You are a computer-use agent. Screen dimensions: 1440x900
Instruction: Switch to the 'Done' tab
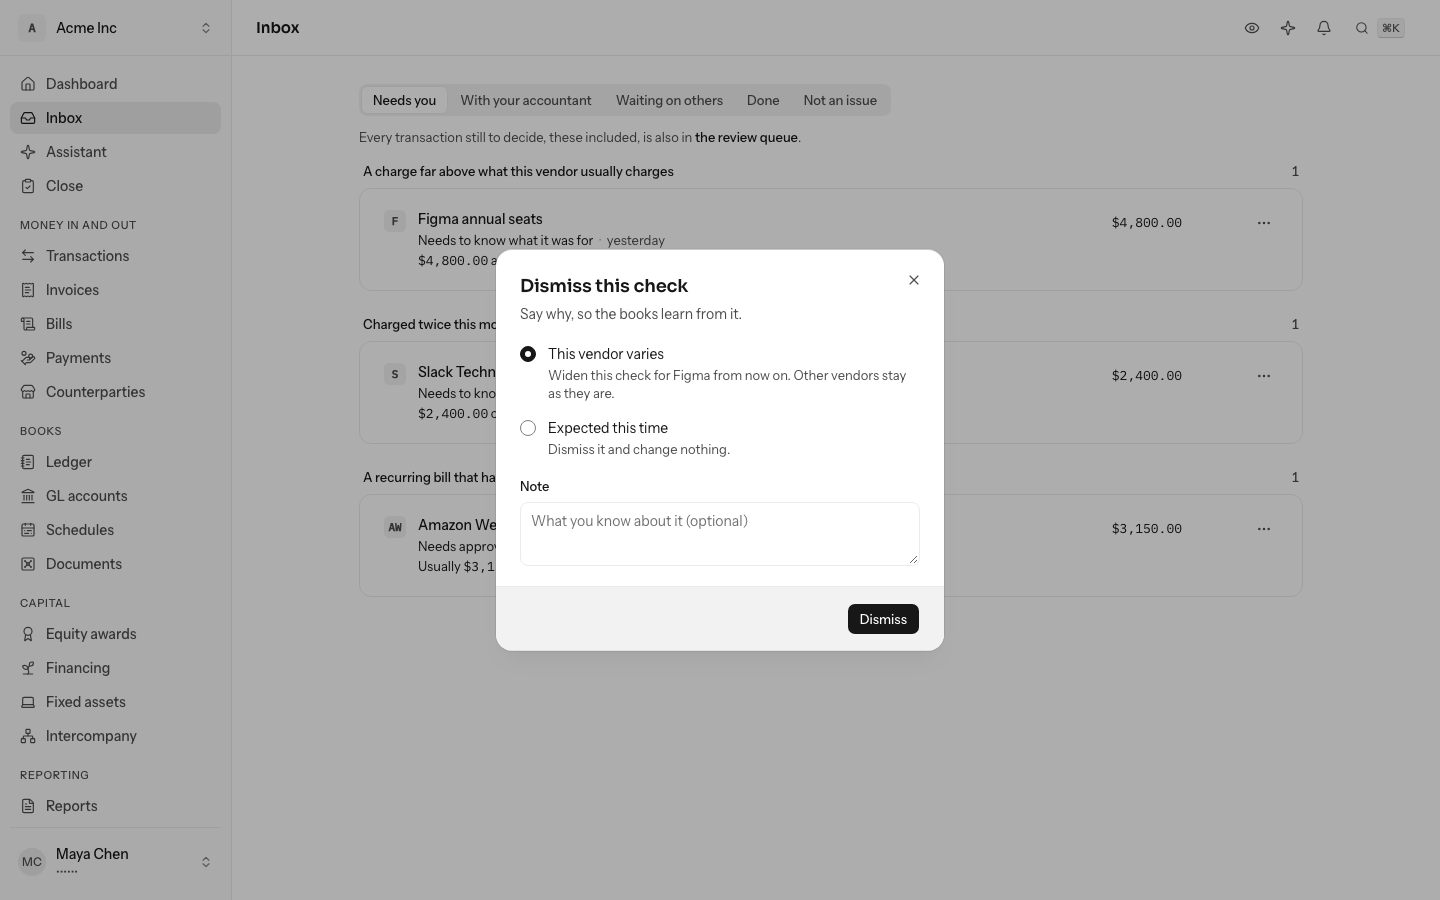(x=763, y=100)
